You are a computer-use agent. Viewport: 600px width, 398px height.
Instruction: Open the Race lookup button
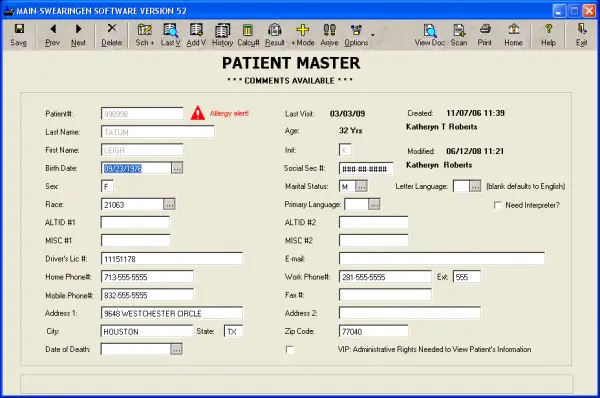tap(169, 204)
